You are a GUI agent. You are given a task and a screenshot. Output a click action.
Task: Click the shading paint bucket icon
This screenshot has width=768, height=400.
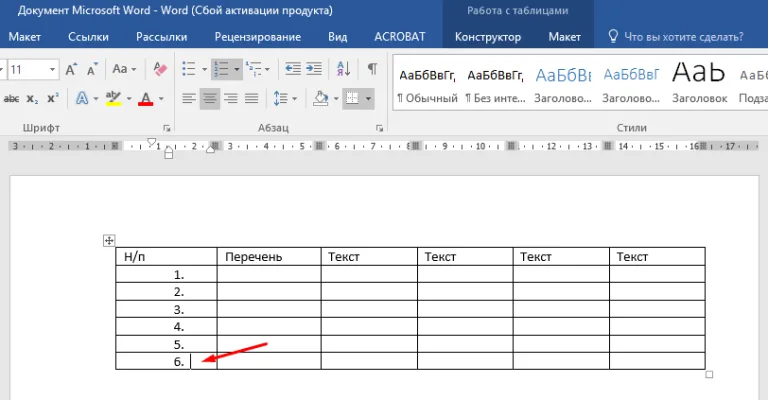[321, 99]
